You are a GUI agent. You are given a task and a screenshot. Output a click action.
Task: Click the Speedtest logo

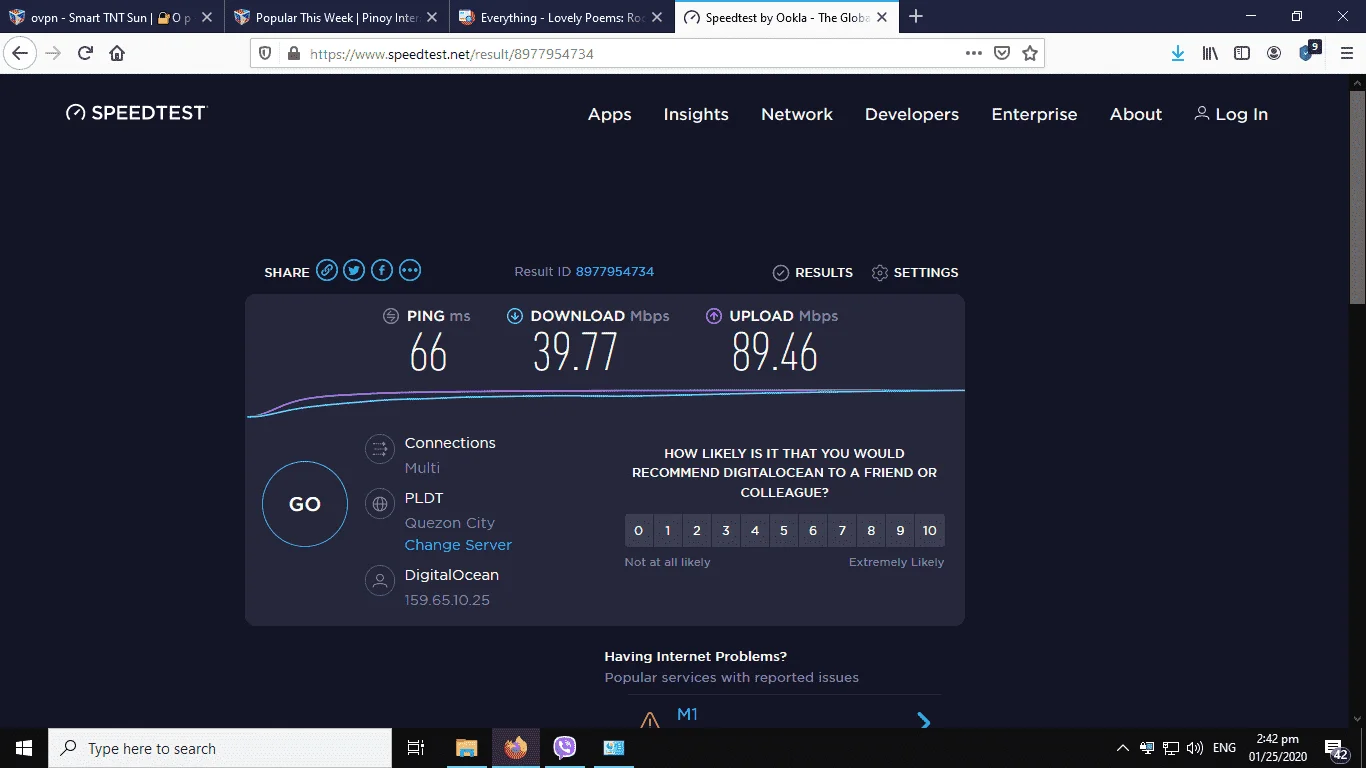(x=136, y=113)
